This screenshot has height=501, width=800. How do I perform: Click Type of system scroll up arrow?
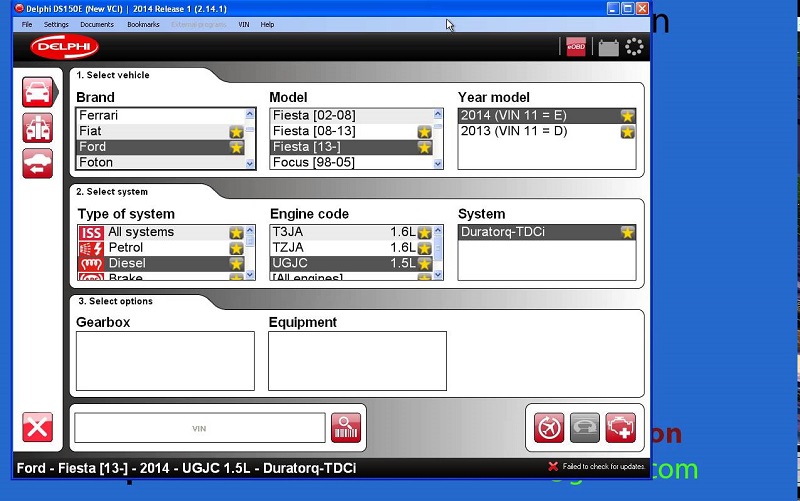pyautogui.click(x=249, y=230)
